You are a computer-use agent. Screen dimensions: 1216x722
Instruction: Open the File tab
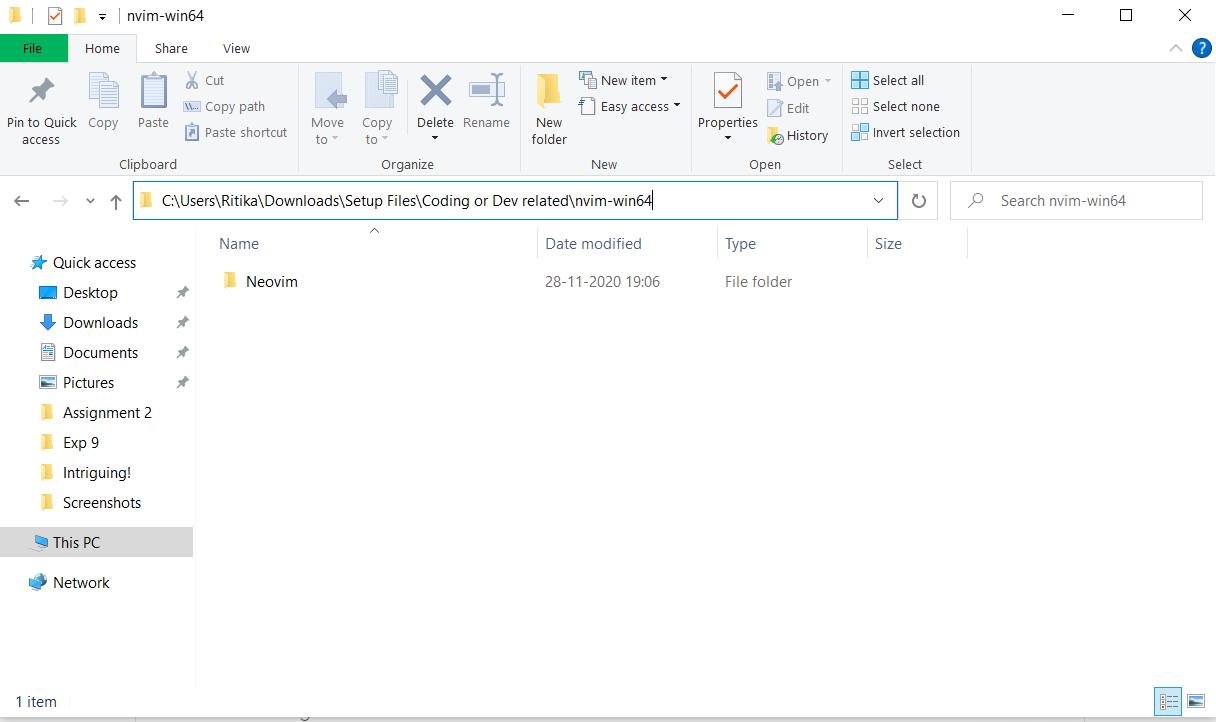point(33,48)
